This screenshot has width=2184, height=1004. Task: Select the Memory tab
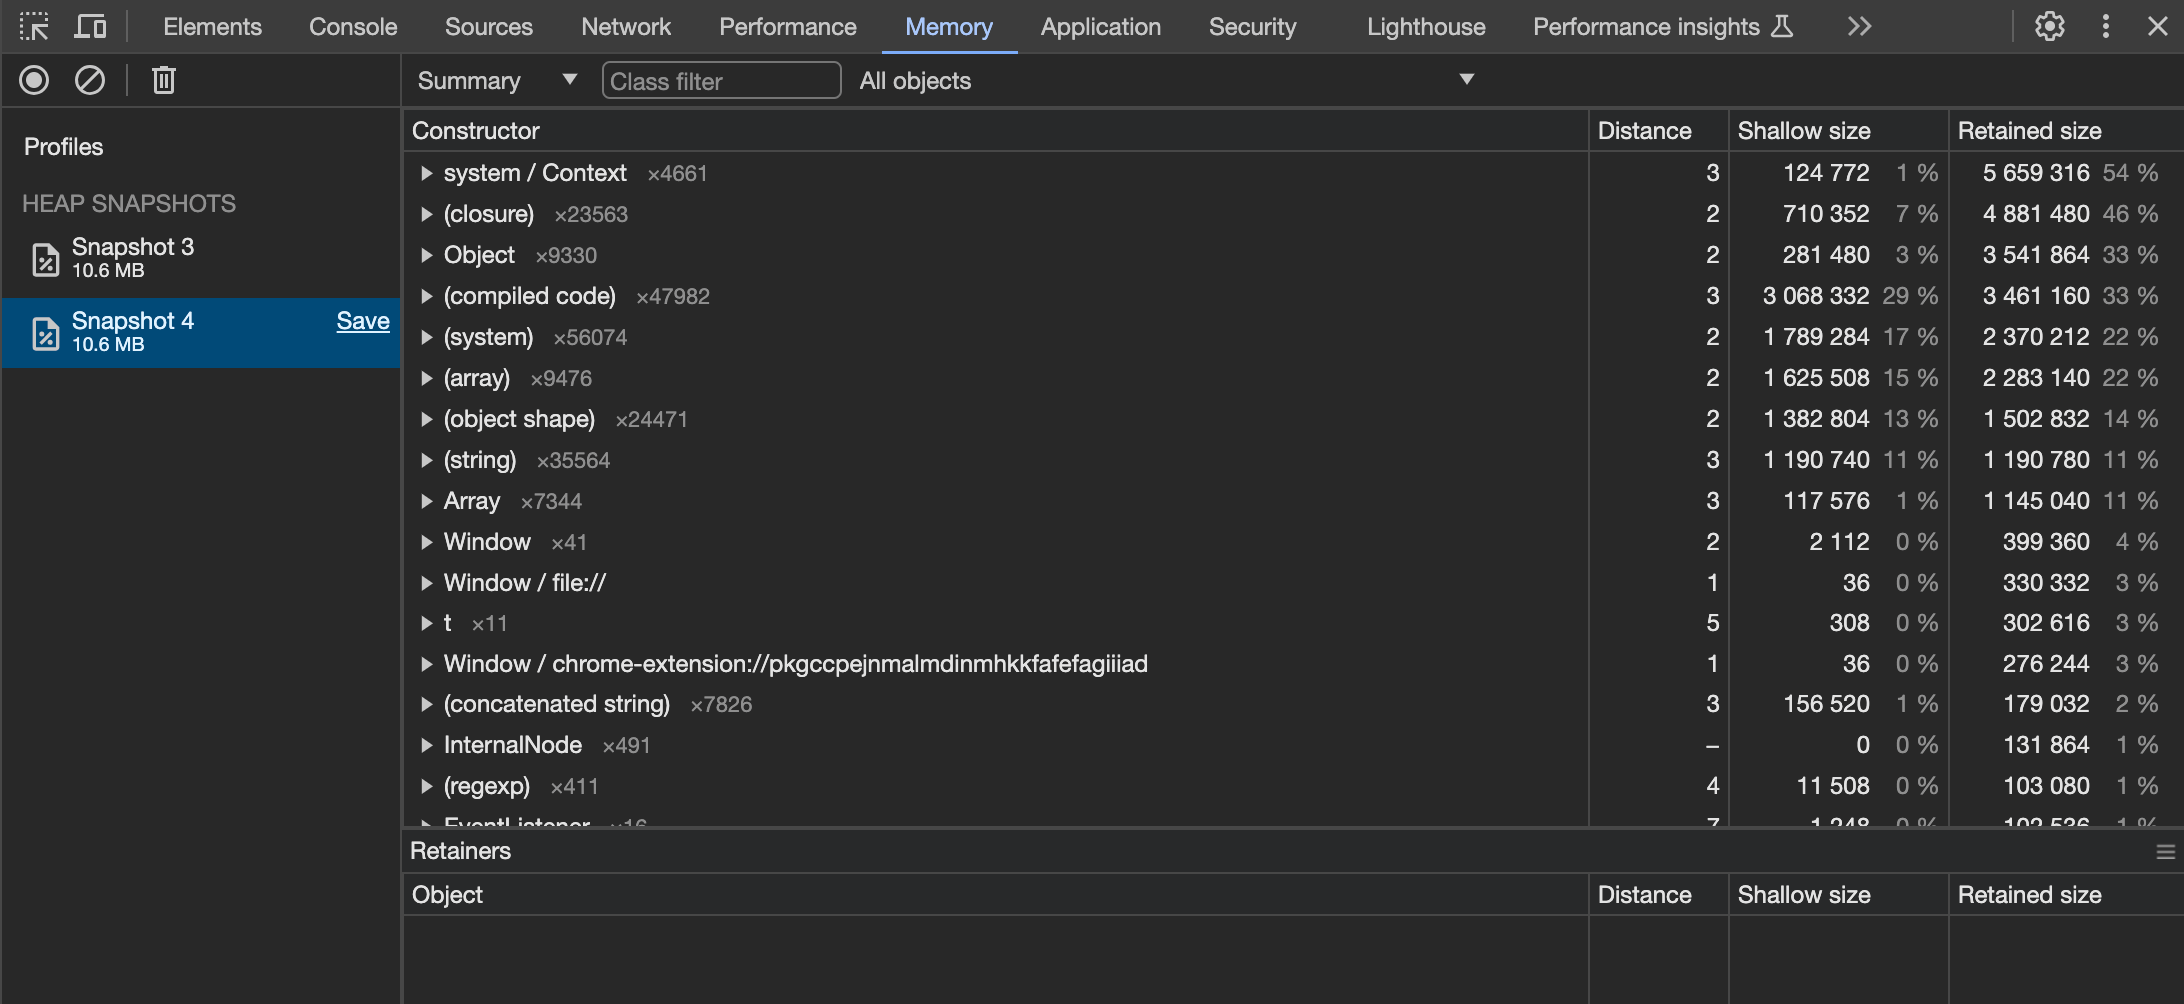click(949, 27)
